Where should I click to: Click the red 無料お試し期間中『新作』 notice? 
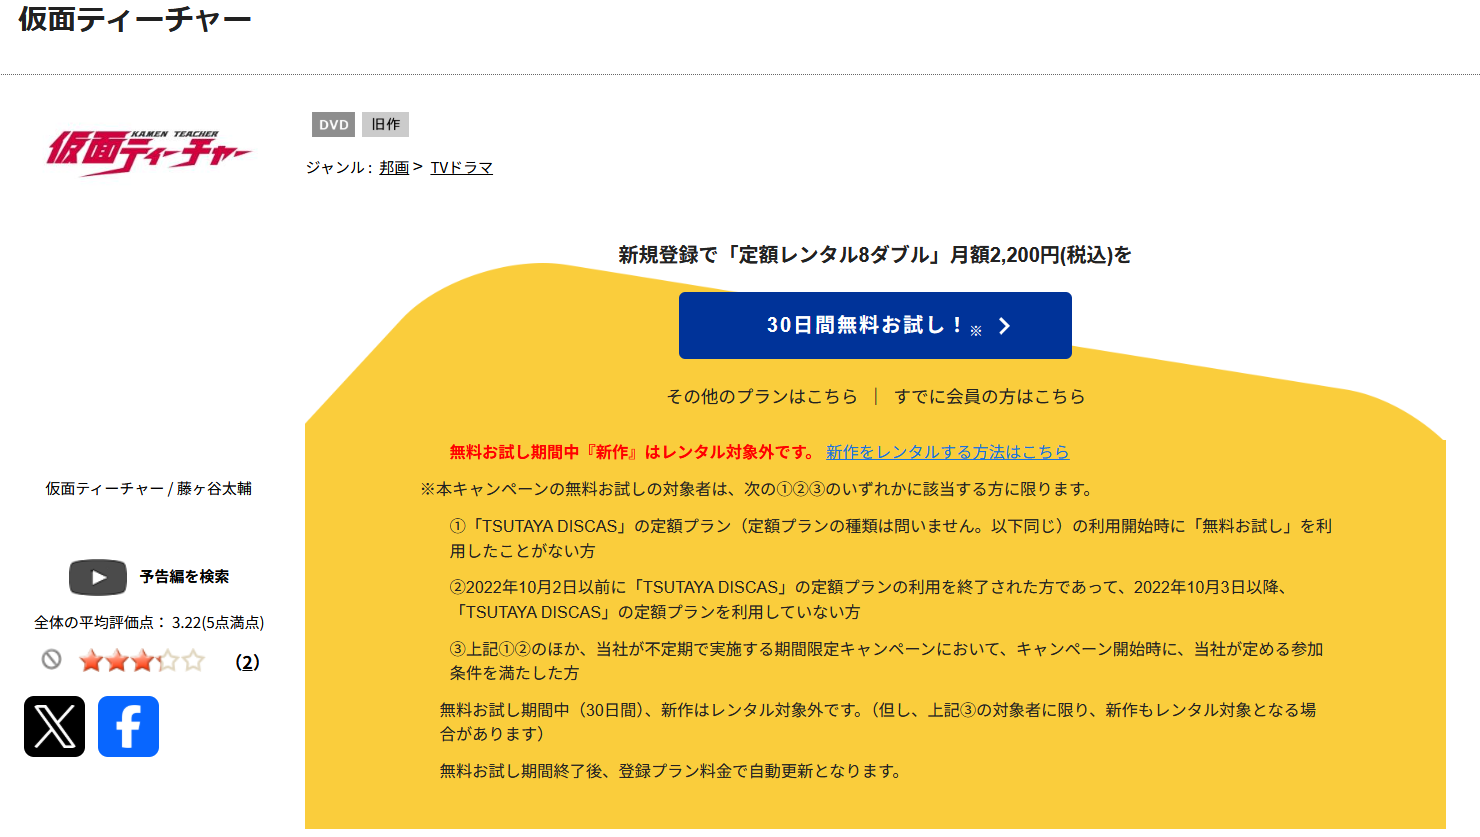click(x=633, y=452)
